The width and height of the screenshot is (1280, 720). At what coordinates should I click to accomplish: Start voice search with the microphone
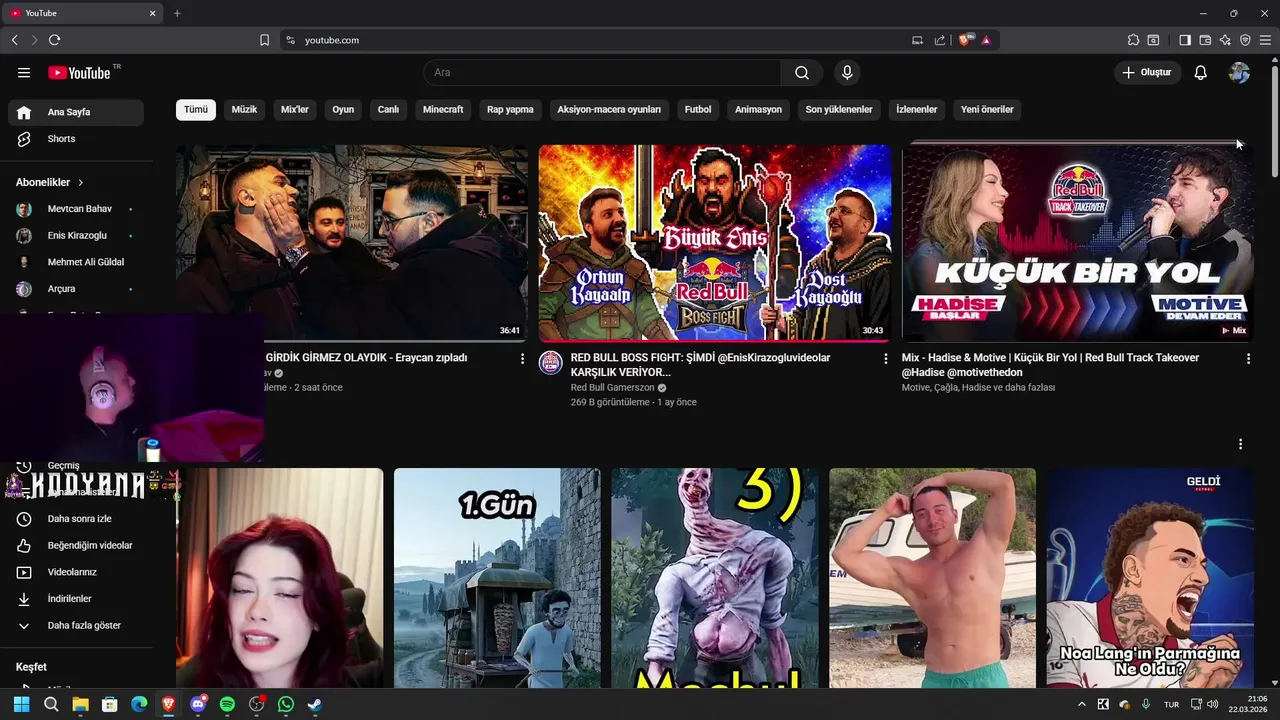(x=847, y=73)
